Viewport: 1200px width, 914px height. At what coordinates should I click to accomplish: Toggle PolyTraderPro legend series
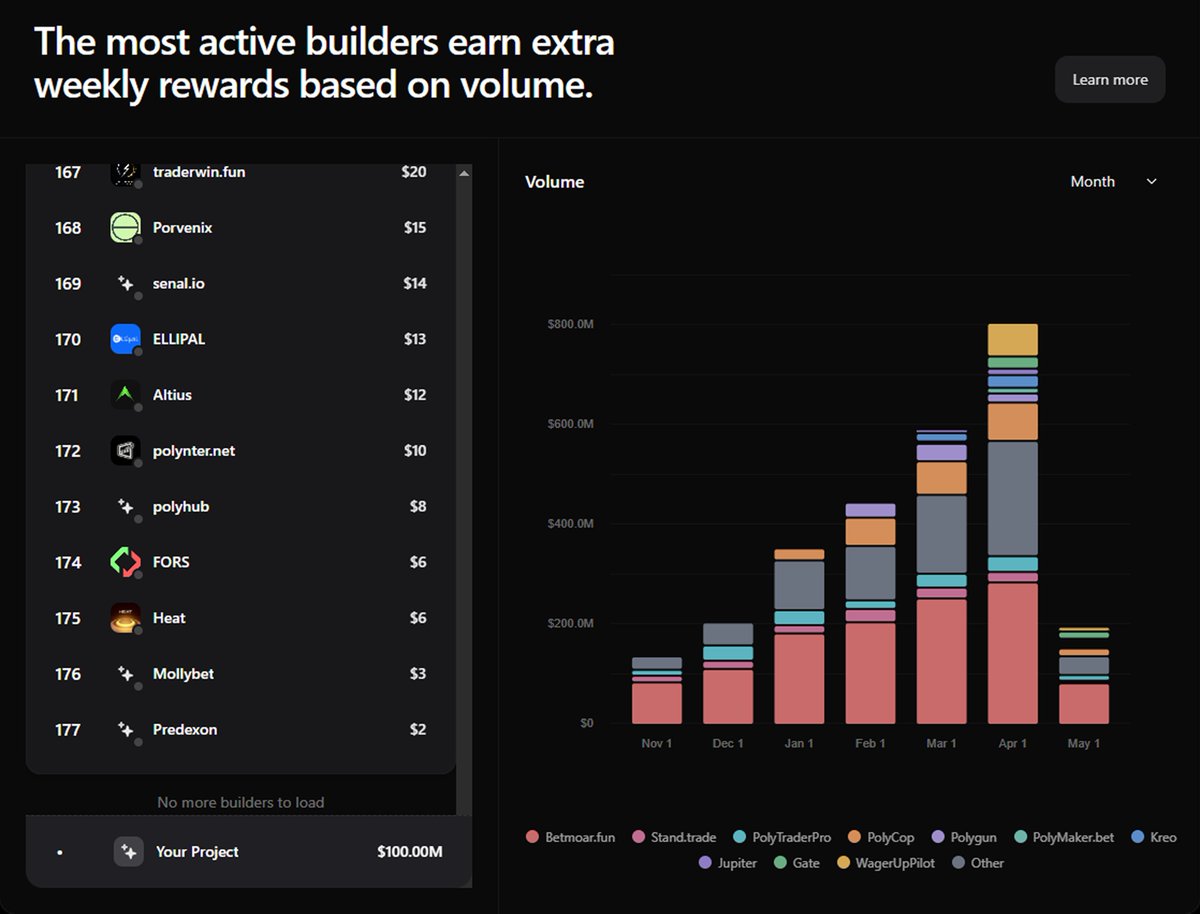coord(782,837)
